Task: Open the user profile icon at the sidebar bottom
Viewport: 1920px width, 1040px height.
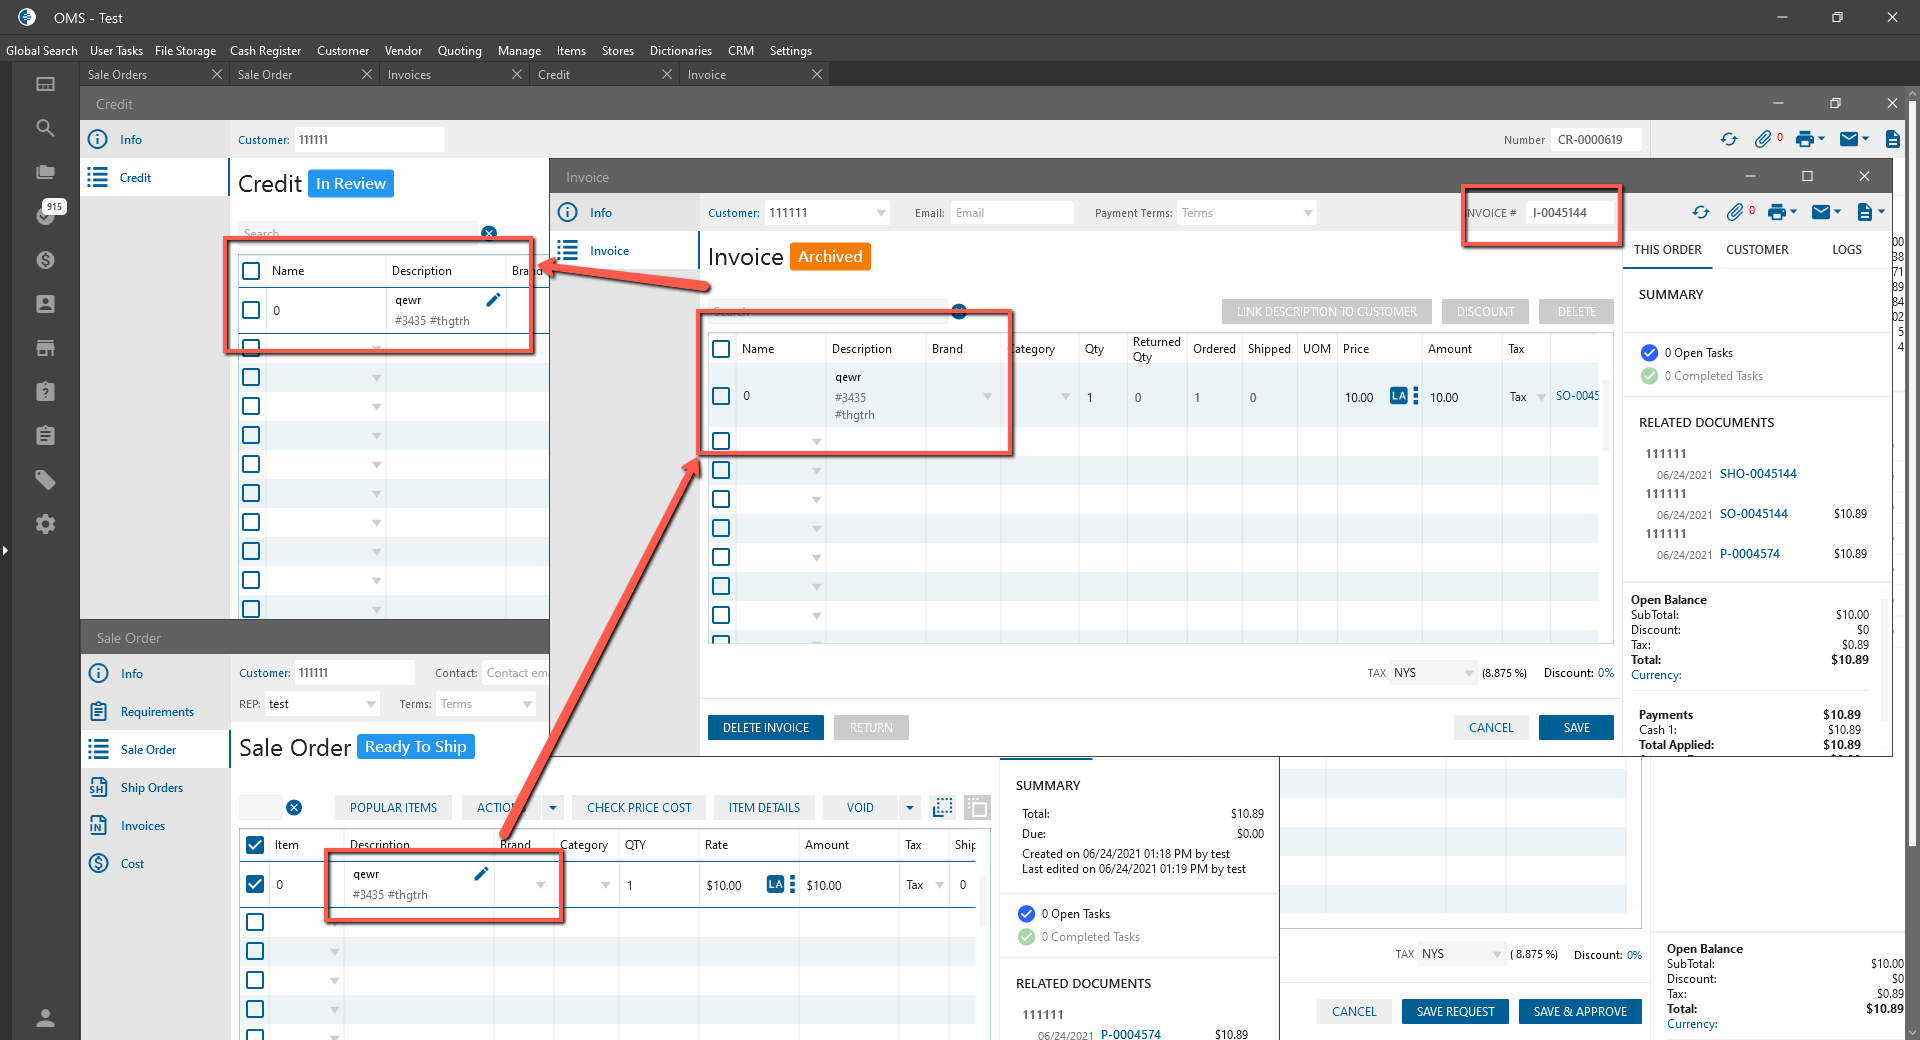Action: 45,1018
